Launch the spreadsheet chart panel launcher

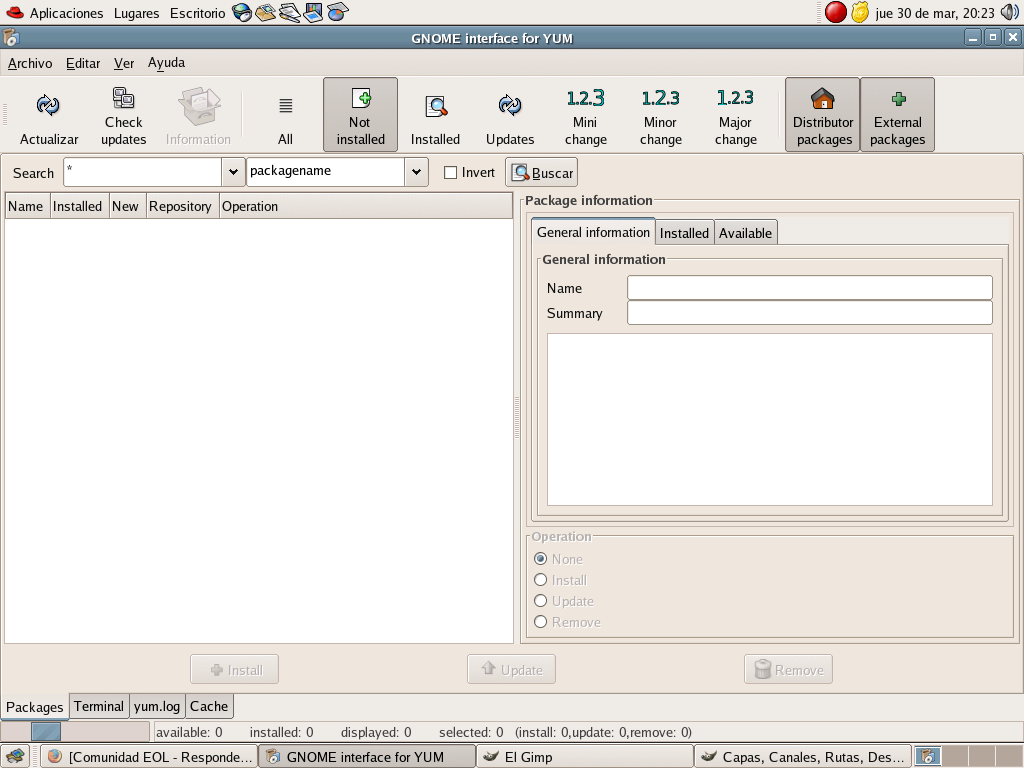(338, 12)
